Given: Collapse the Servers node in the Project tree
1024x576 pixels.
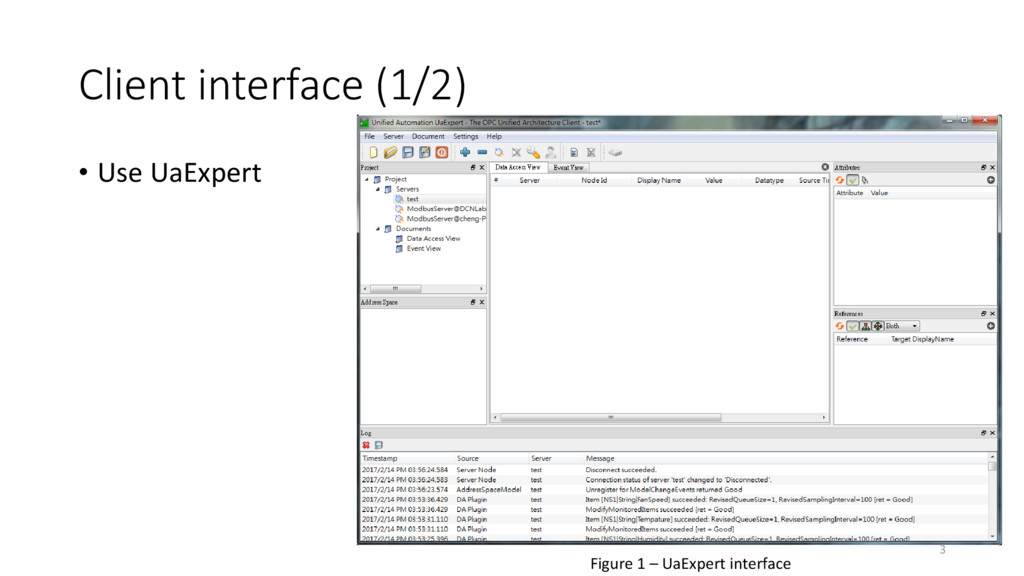Looking at the screenshot, I should point(379,189).
